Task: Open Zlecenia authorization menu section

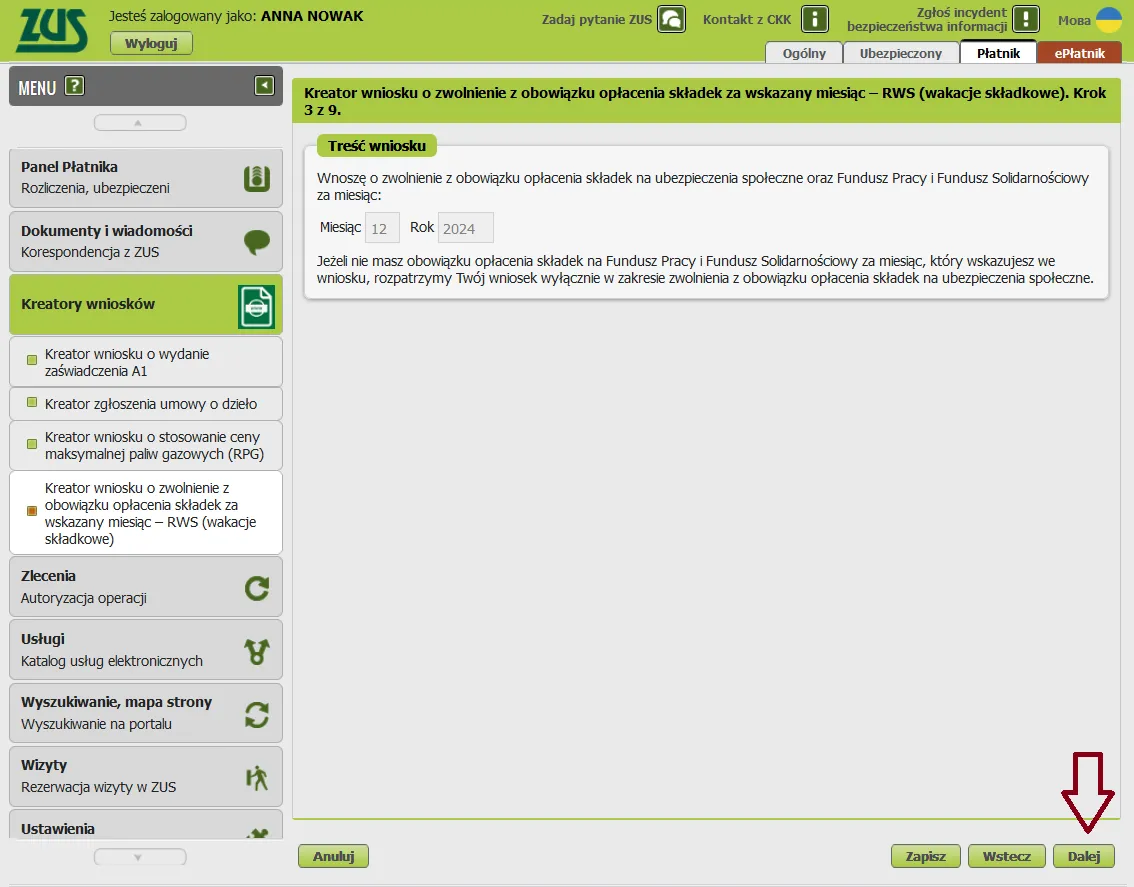Action: pyautogui.click(x=145, y=587)
